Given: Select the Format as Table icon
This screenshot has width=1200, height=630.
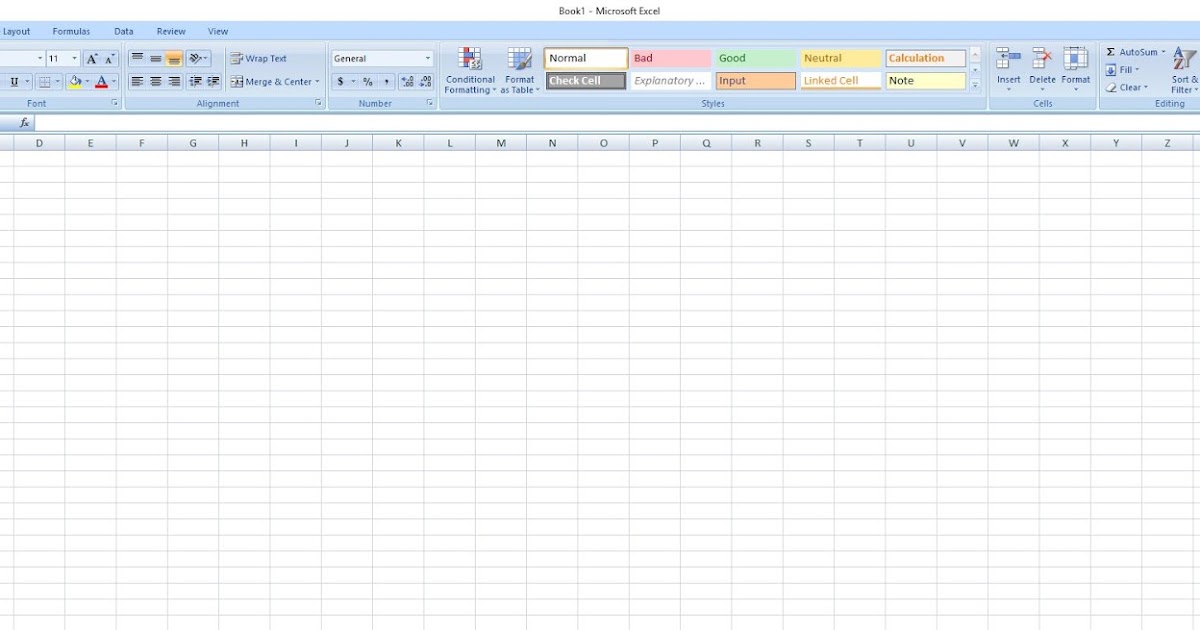Looking at the screenshot, I should tap(520, 68).
